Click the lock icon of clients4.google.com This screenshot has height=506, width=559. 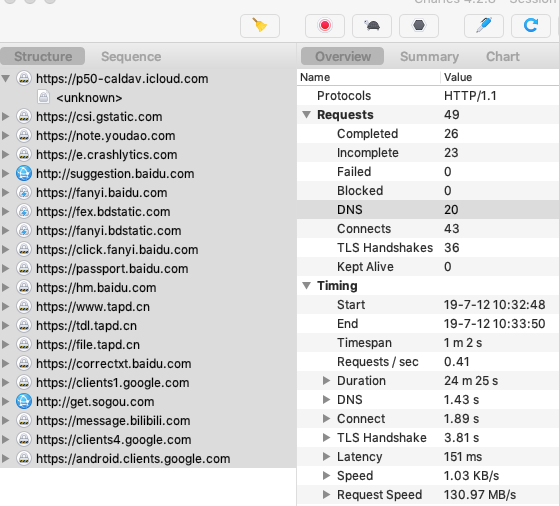click(24, 440)
